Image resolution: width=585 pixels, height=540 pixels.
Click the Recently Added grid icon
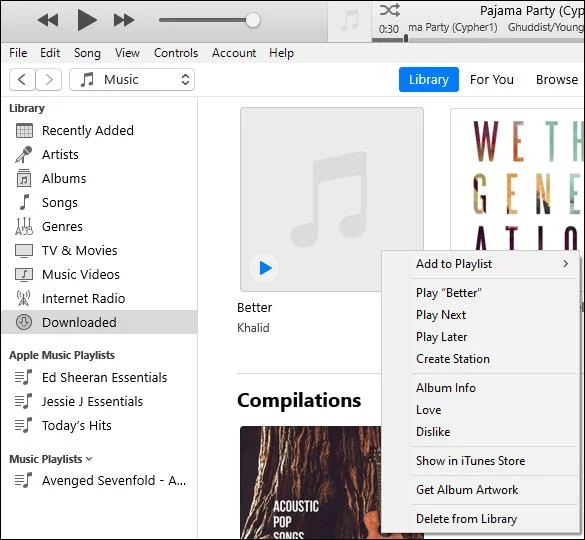coord(24,131)
